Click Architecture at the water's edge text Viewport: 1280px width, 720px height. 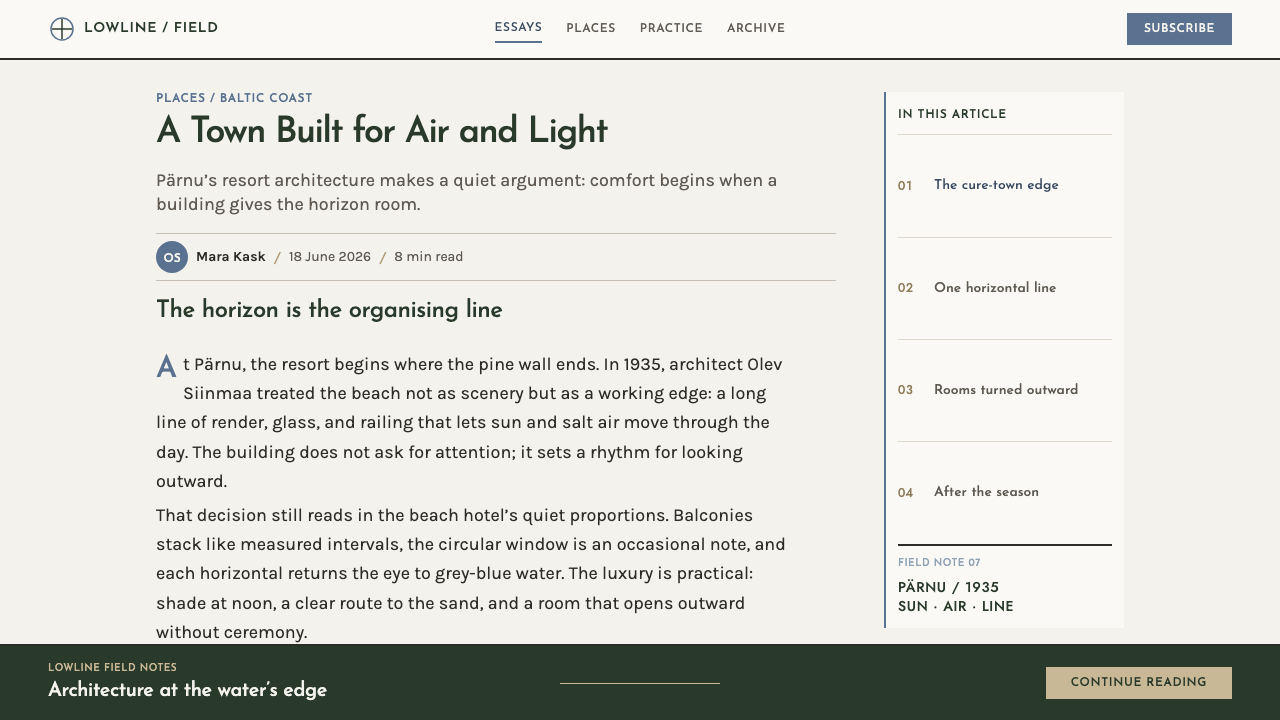[x=187, y=690]
